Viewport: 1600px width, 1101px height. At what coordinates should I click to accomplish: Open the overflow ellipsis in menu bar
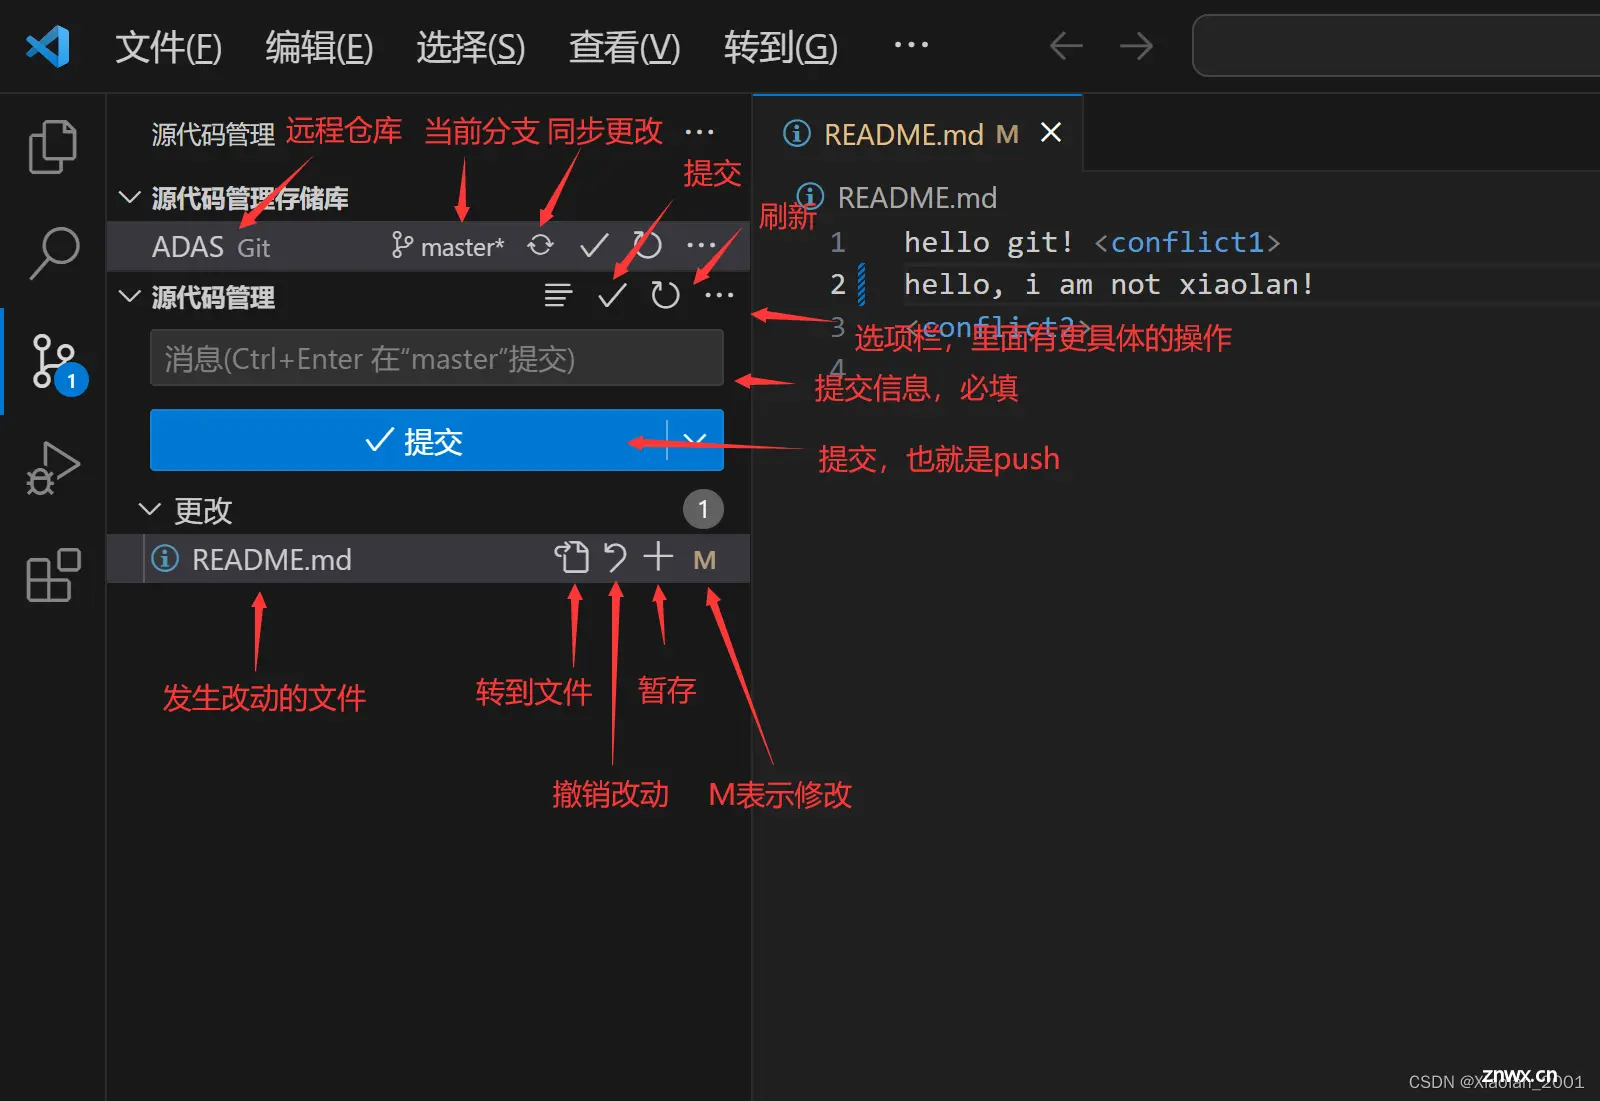coord(911,45)
